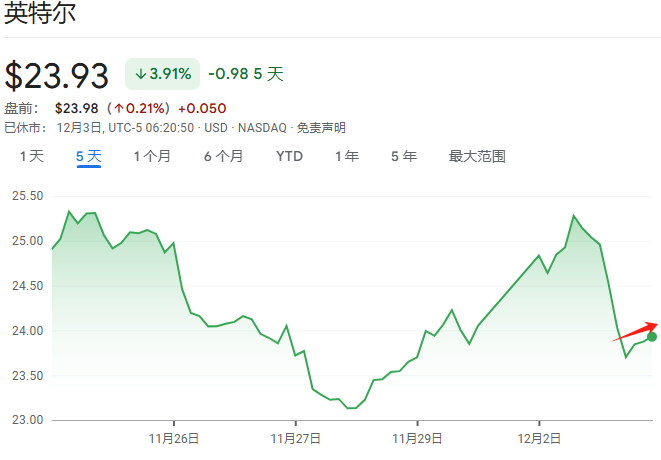Click the down arrow in the 3.91% badge

(x=141, y=74)
